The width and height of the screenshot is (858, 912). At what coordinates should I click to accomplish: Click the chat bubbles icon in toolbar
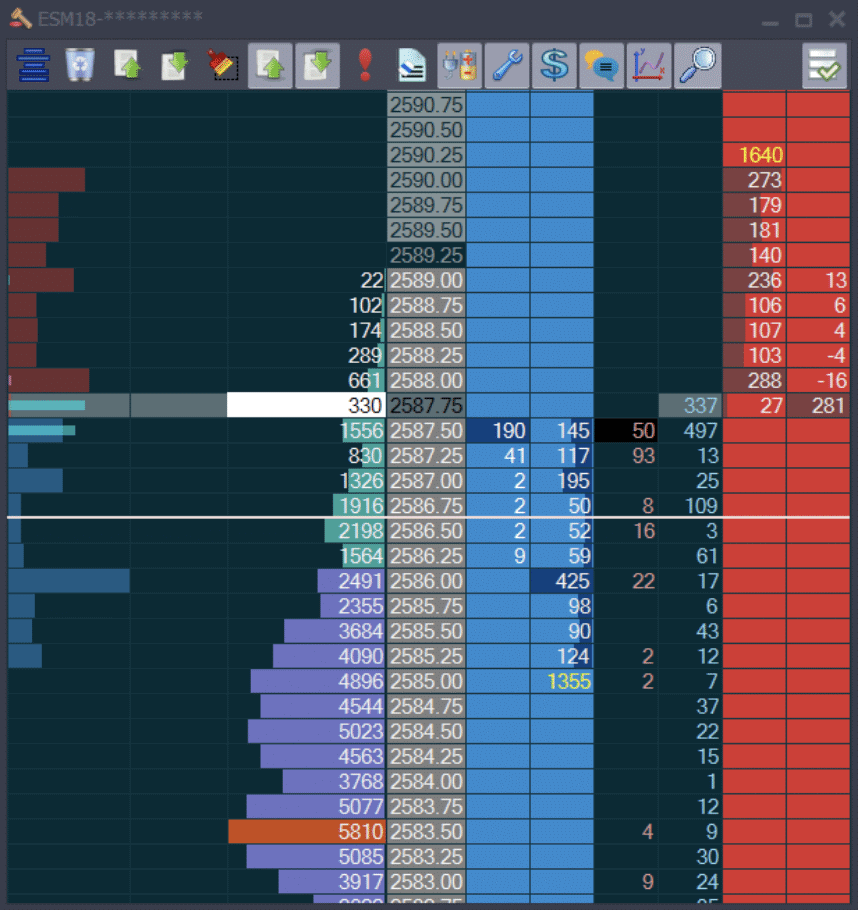pos(601,66)
